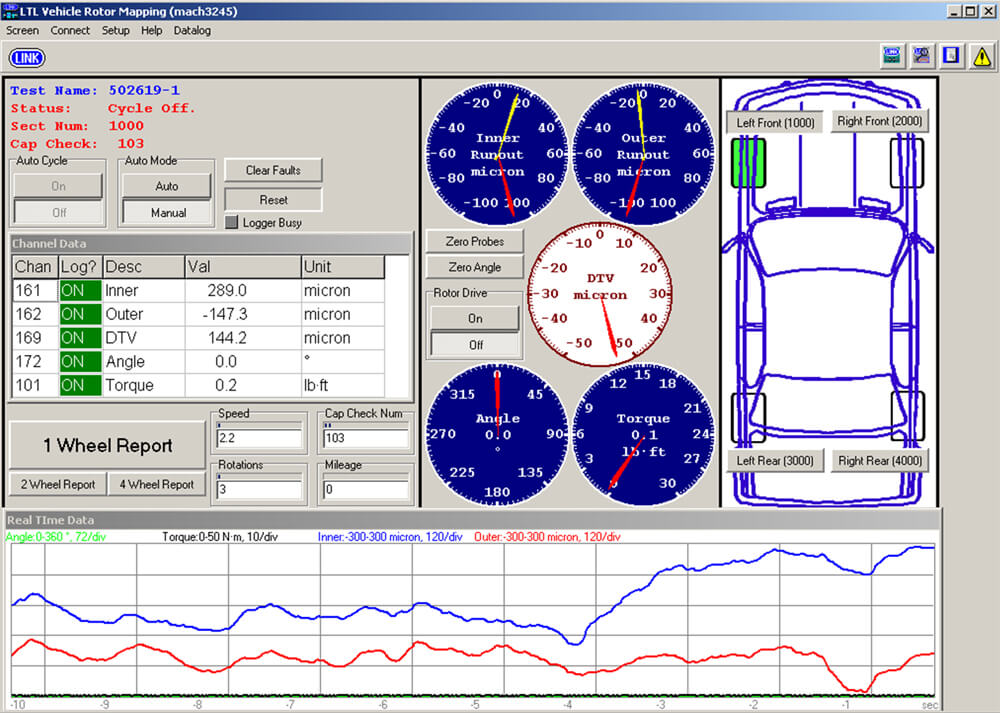Select the right rear wheel box on car
This screenshot has width=1000, height=713.
pyautogui.click(x=908, y=417)
